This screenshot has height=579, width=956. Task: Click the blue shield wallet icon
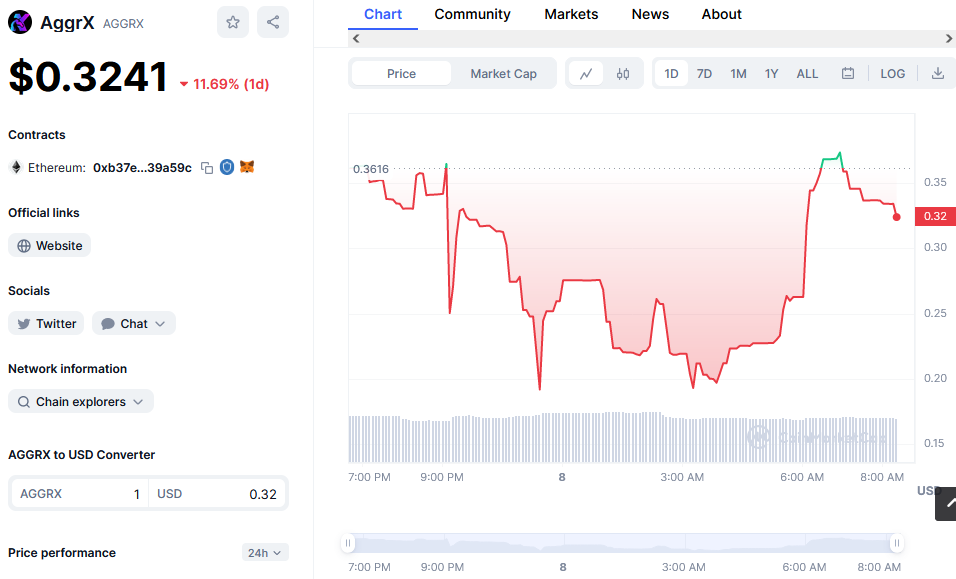coord(227,167)
